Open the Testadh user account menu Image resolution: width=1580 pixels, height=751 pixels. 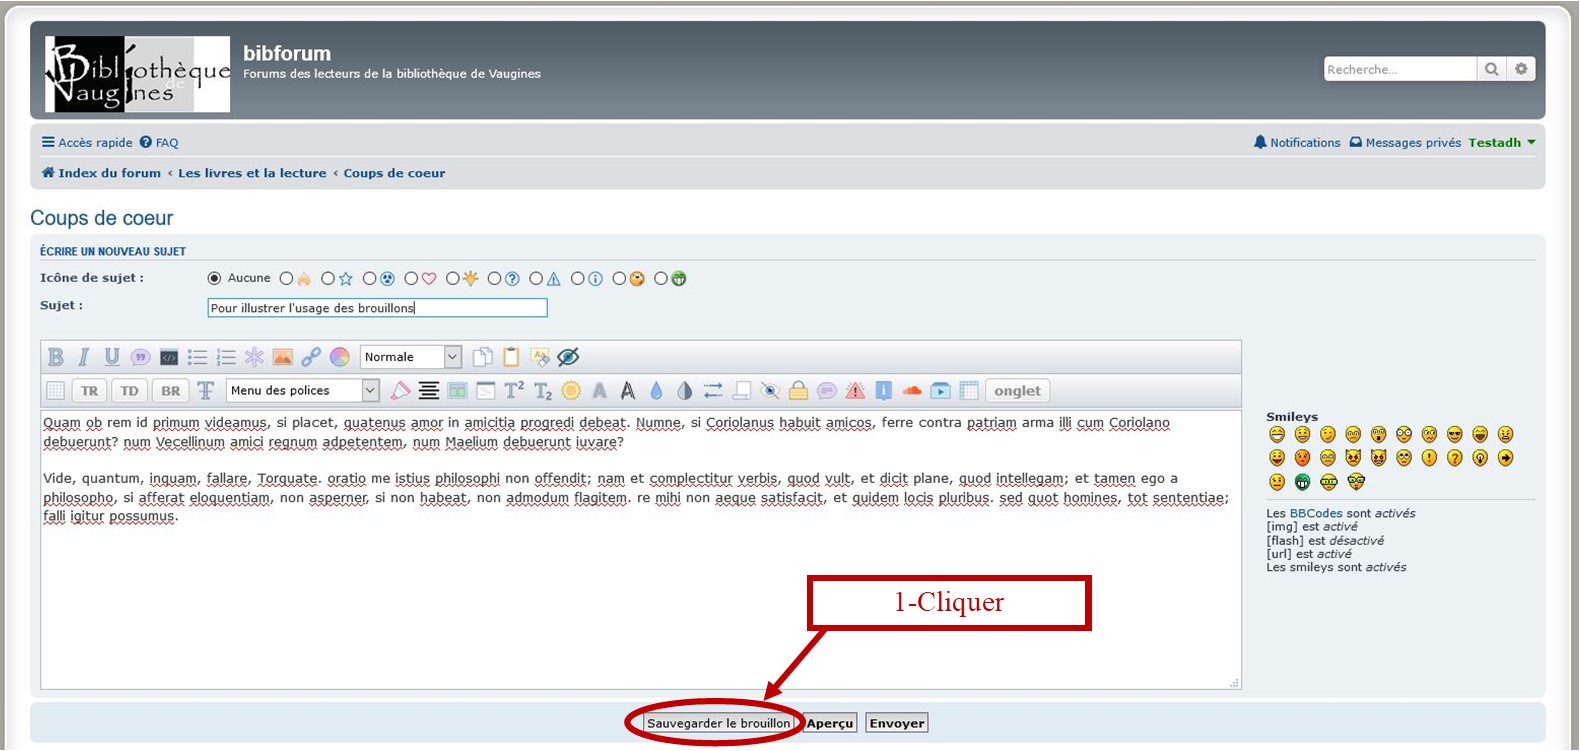[x=1500, y=143]
